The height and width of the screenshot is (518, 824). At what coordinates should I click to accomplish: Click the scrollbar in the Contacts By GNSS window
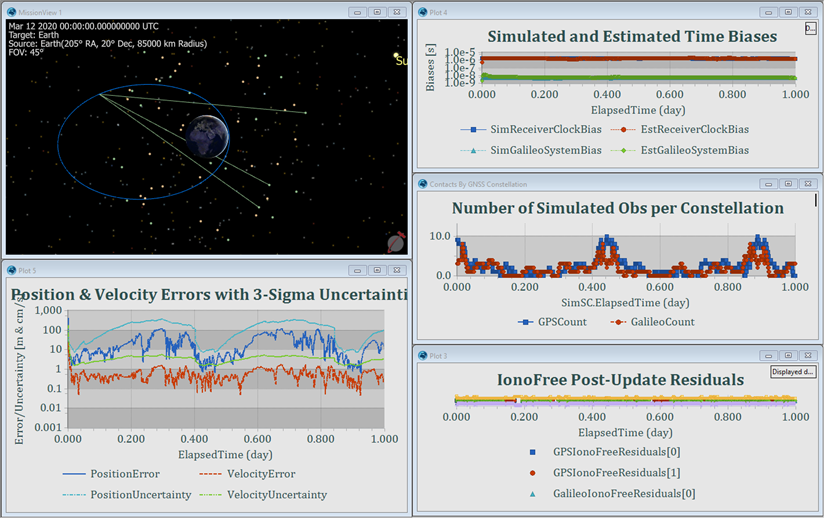point(816,200)
